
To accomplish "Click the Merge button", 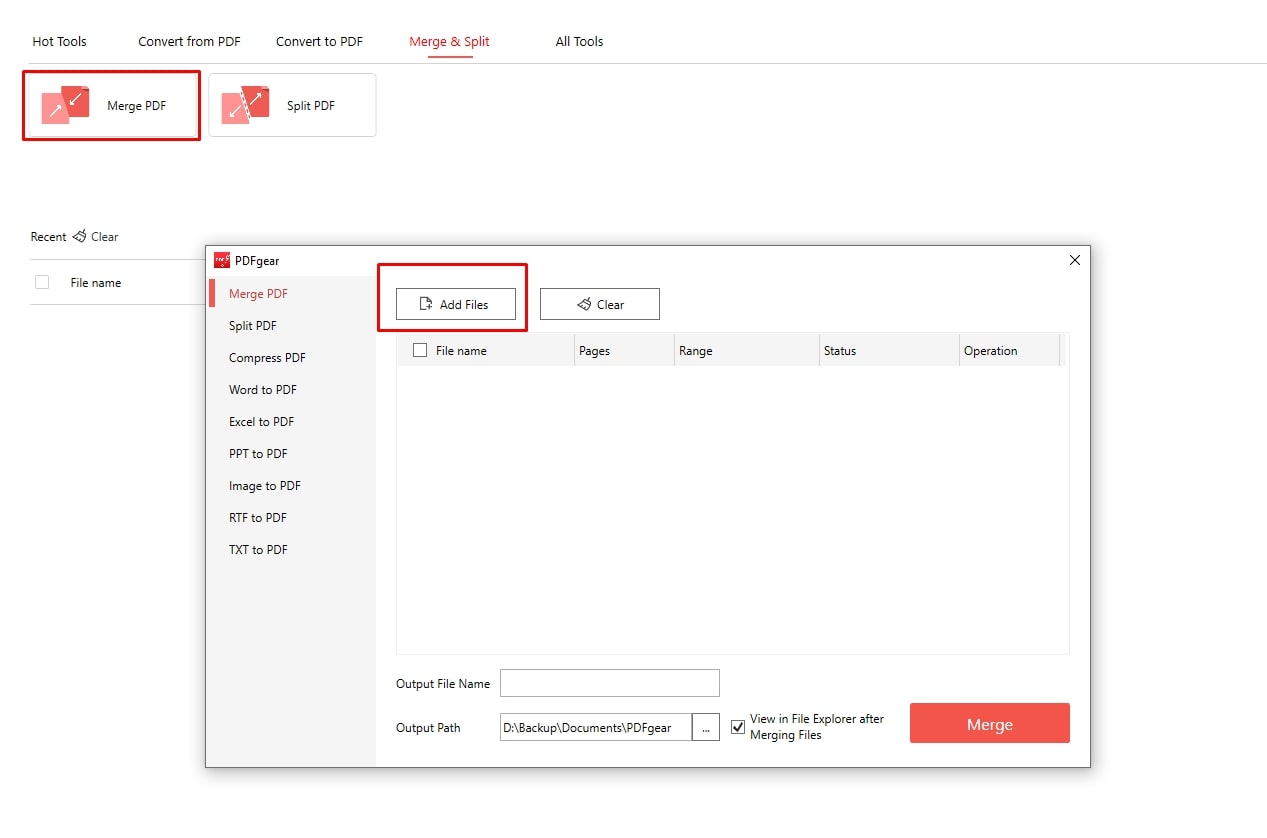I will coord(988,722).
